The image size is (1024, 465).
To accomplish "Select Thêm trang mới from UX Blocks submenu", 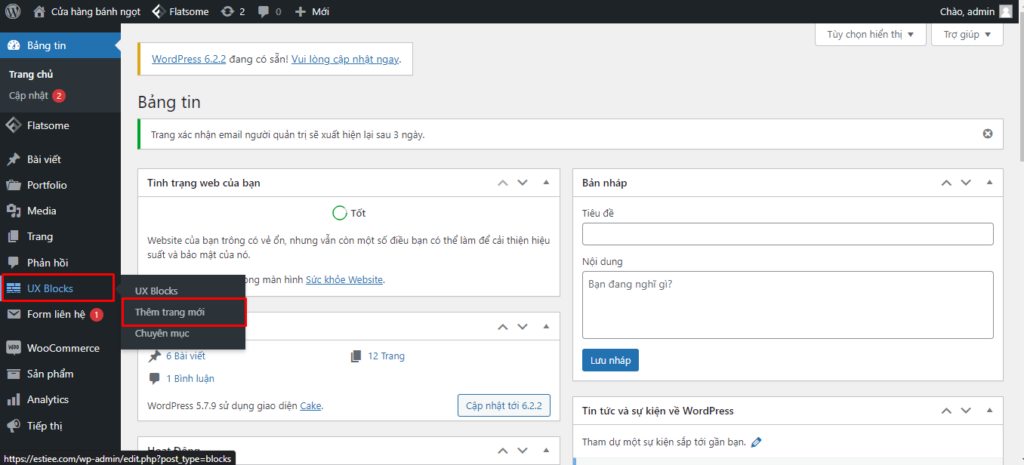I will (169, 312).
